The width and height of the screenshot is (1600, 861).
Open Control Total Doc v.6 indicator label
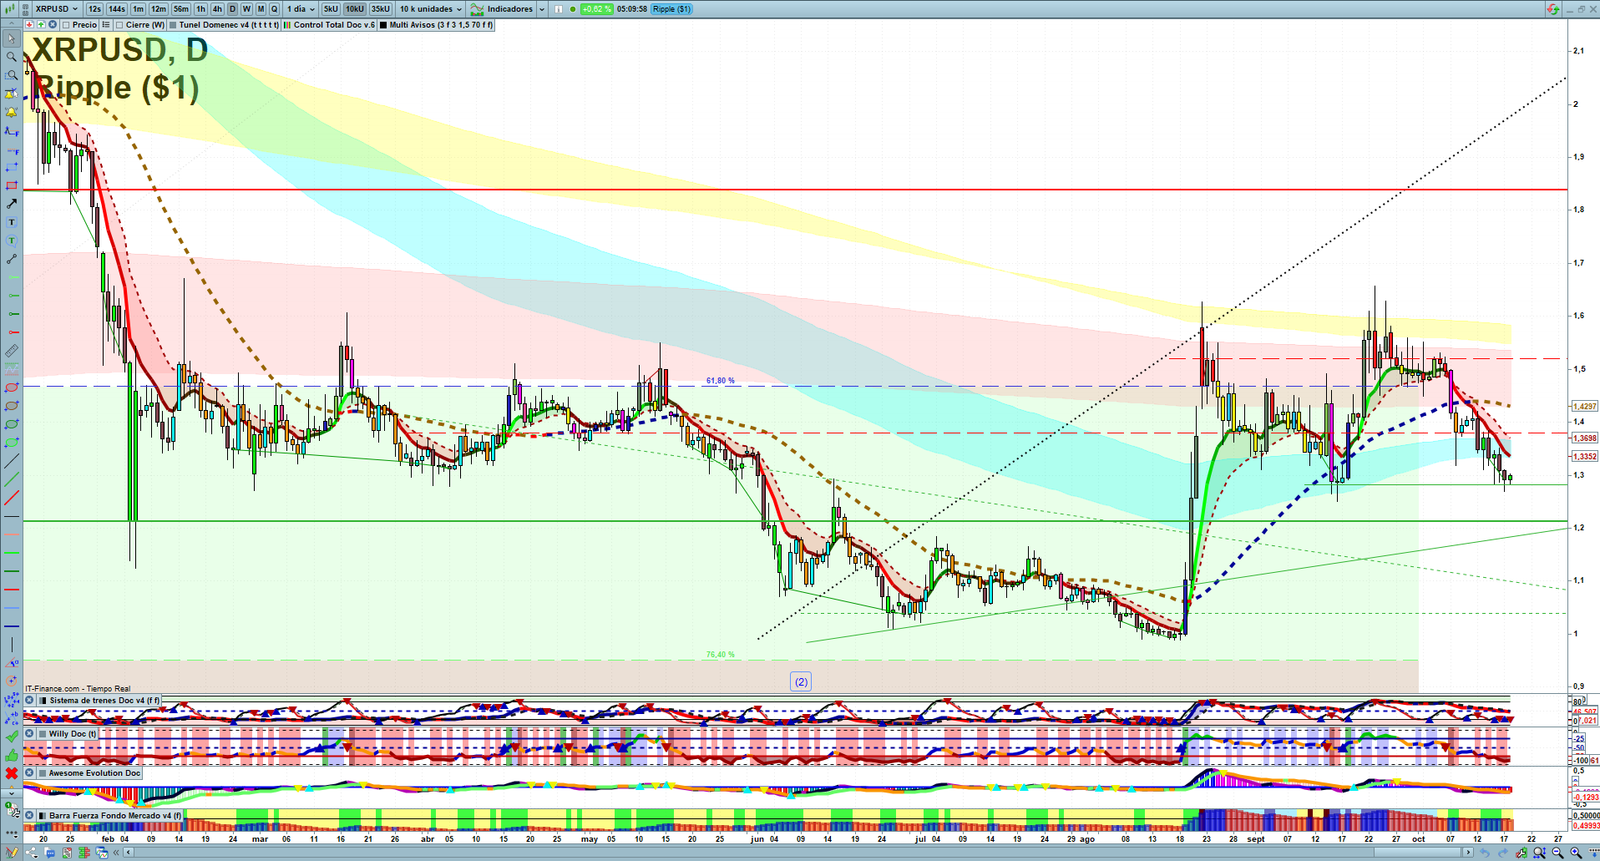330,25
